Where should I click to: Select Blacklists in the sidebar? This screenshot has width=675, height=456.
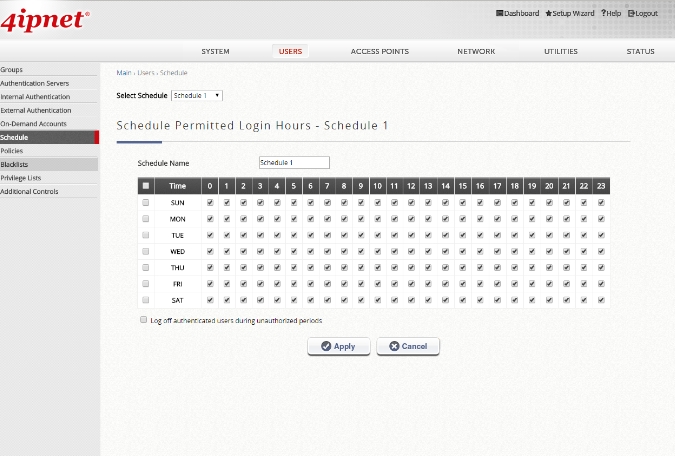point(13,164)
